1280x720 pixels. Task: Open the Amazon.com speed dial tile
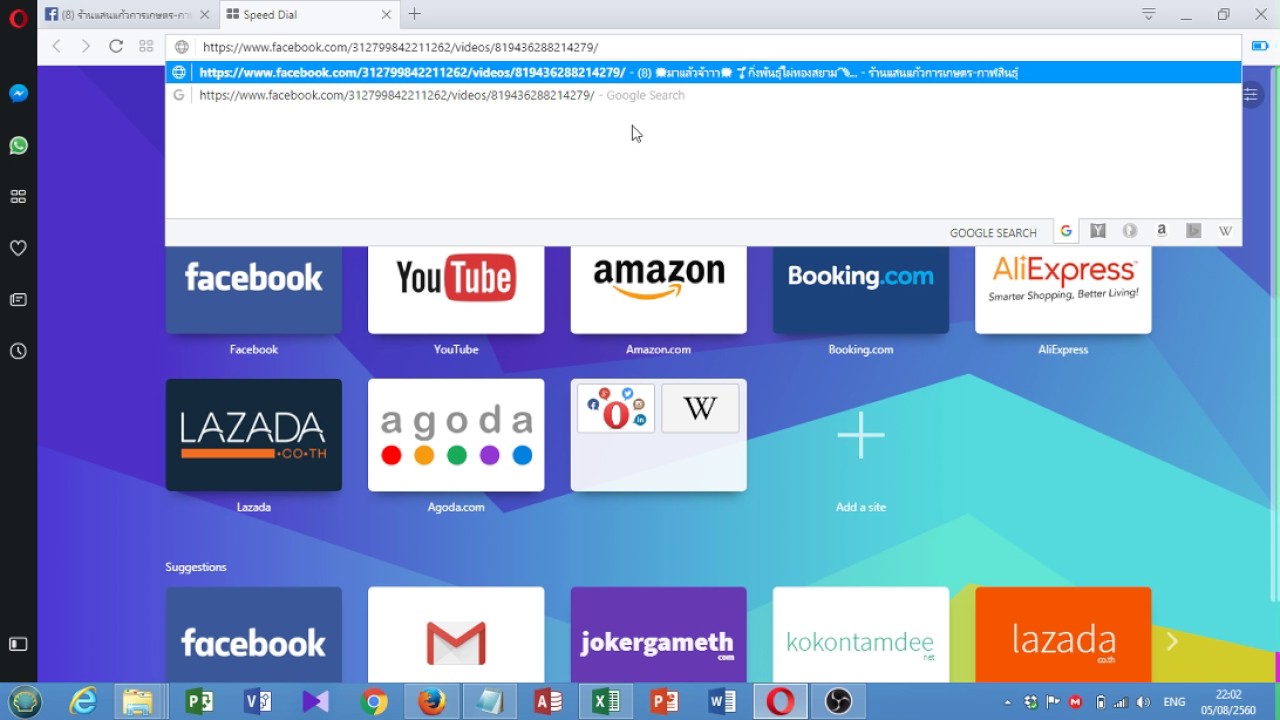[x=658, y=290]
